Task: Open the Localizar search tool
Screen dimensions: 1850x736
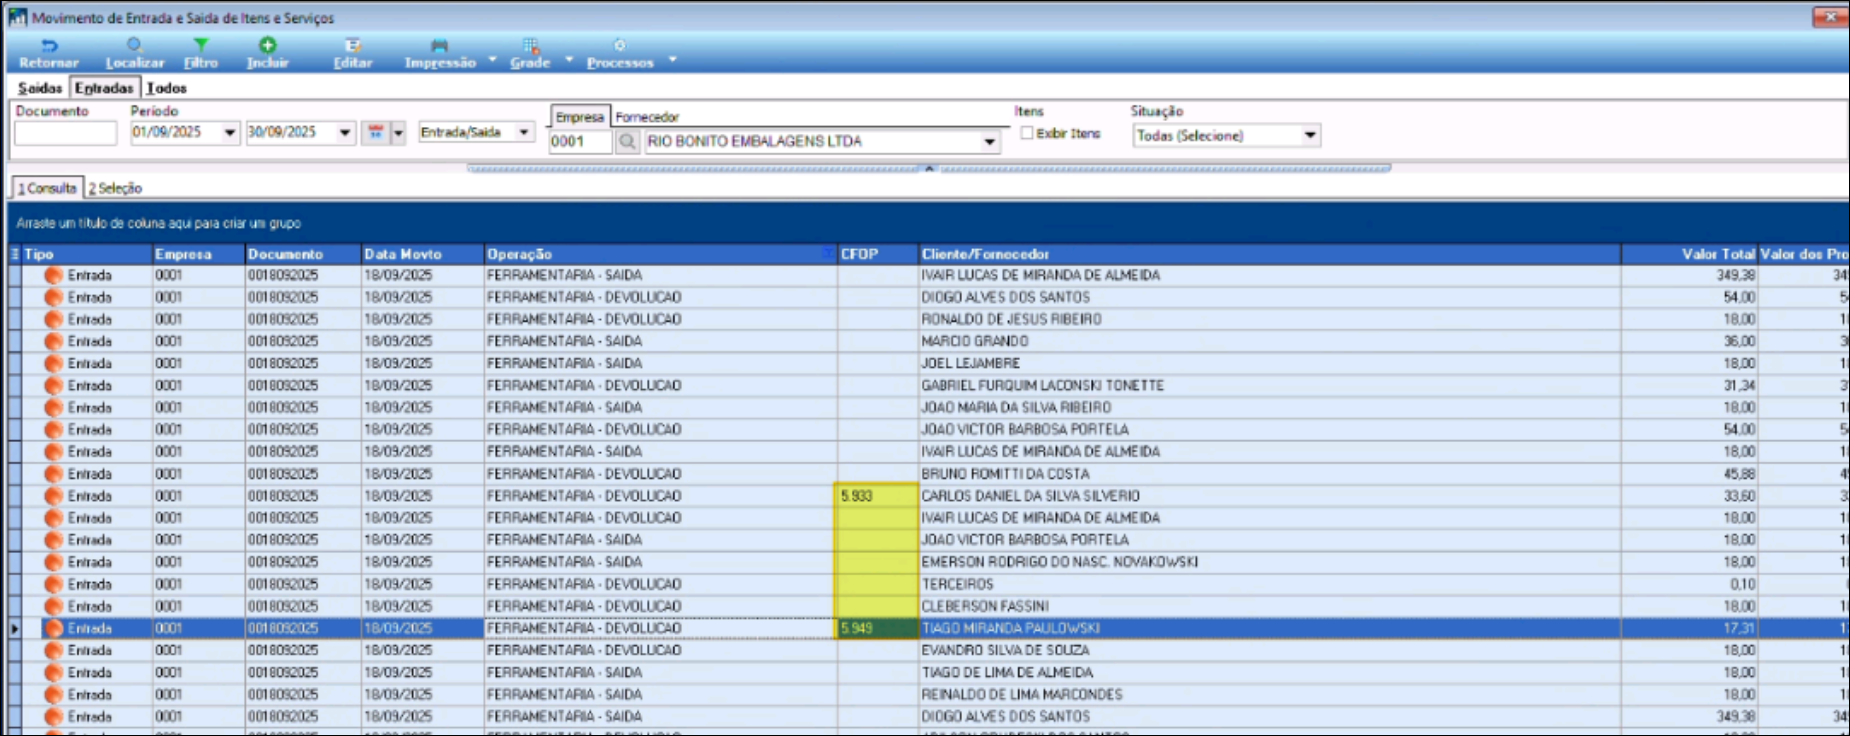Action: (x=134, y=46)
